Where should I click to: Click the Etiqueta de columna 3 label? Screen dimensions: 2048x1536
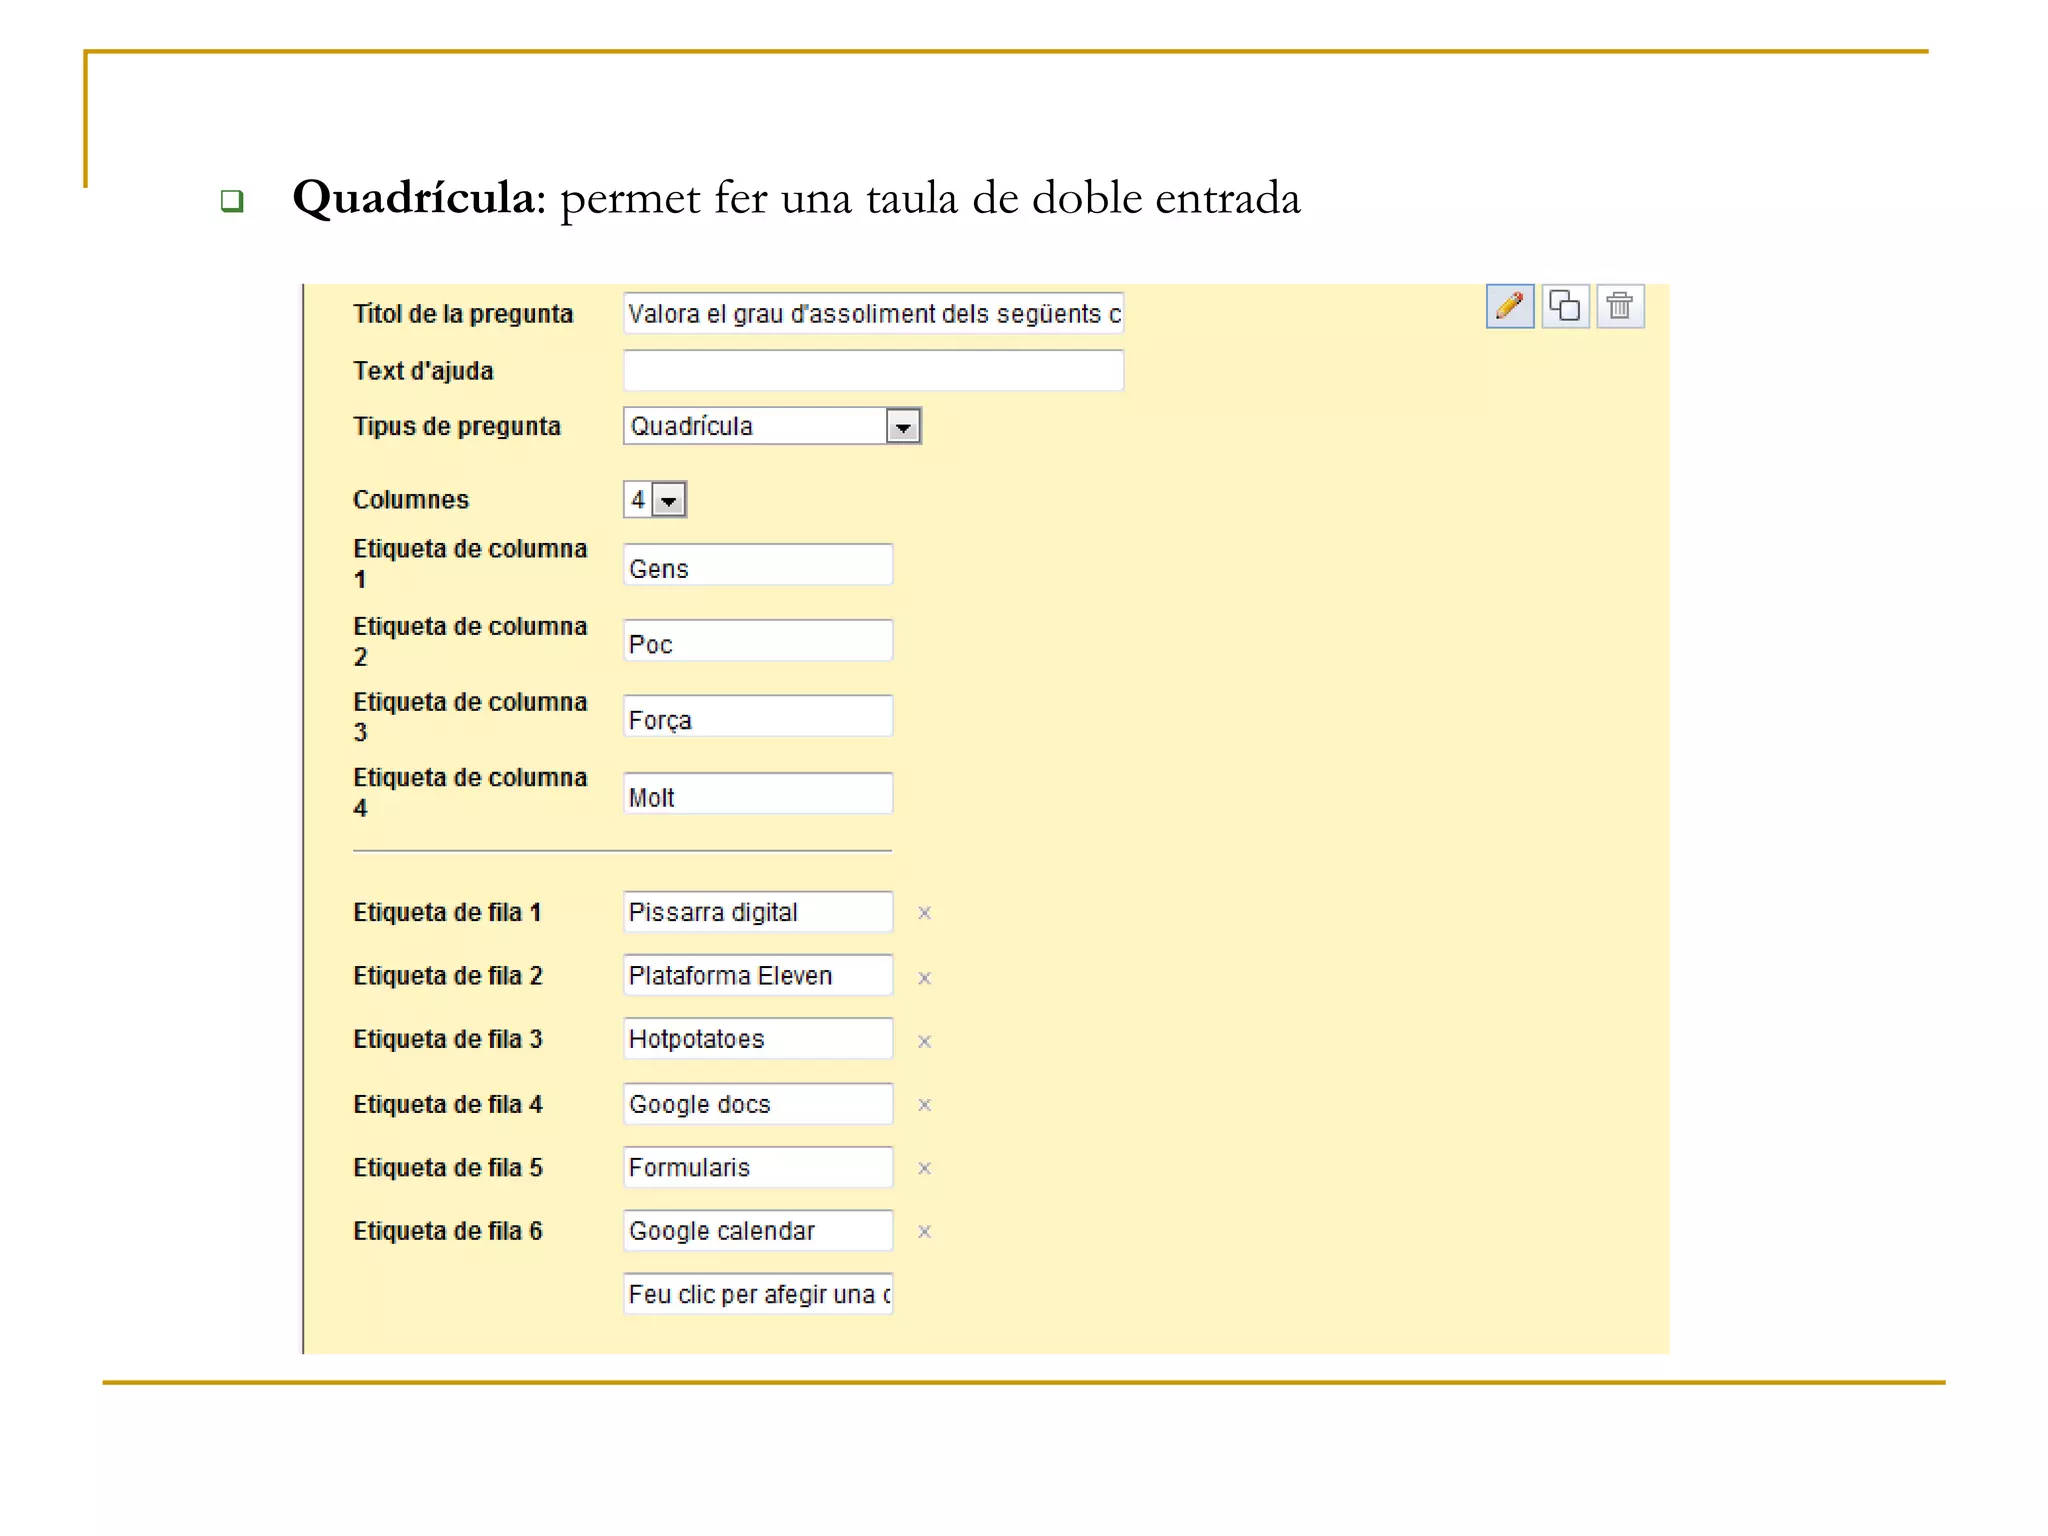[x=470, y=717]
